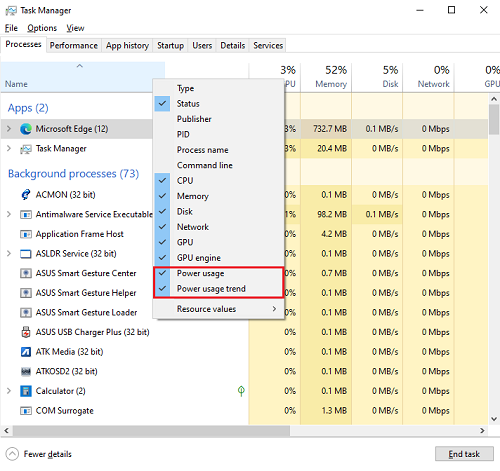
Task: Click the ATKOSD2 process icon
Action: tap(26, 371)
